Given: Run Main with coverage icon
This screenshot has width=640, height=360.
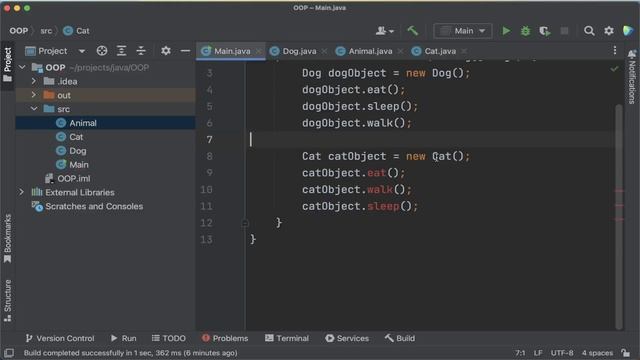Looking at the screenshot, I should [545, 31].
